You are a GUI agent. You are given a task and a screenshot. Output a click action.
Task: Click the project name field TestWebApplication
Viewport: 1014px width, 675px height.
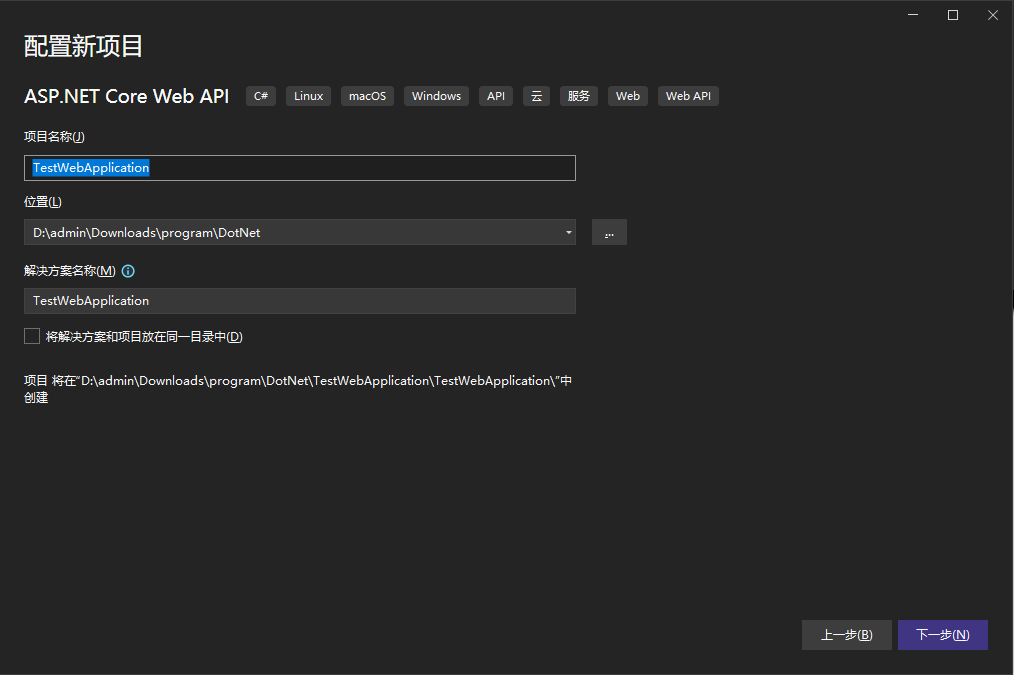299,168
